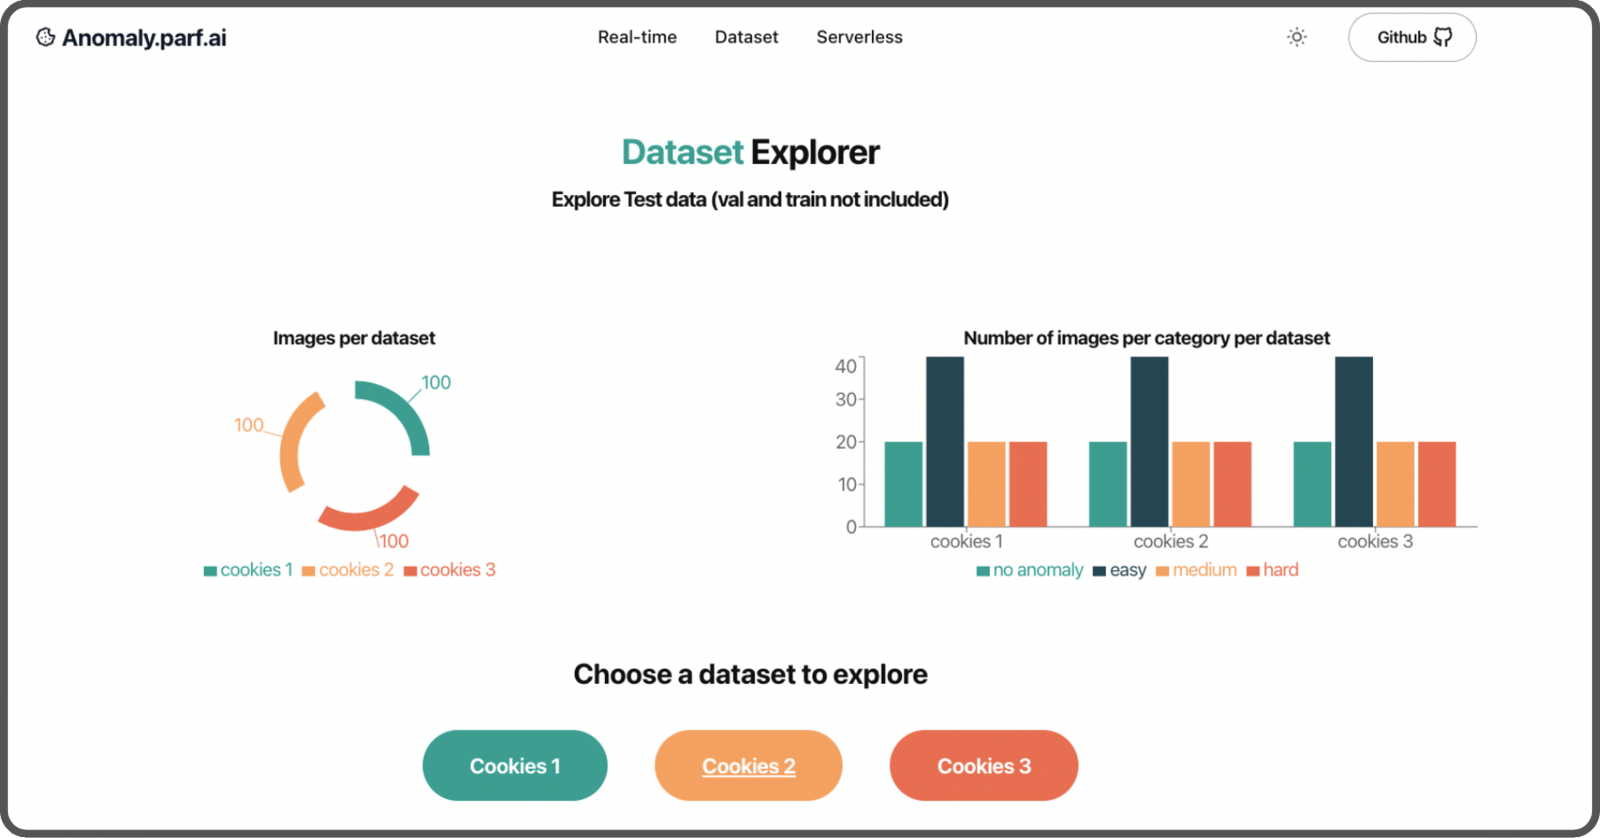Toggle the no anomaly legend entry
The width and height of the screenshot is (1600, 838).
click(x=1030, y=570)
